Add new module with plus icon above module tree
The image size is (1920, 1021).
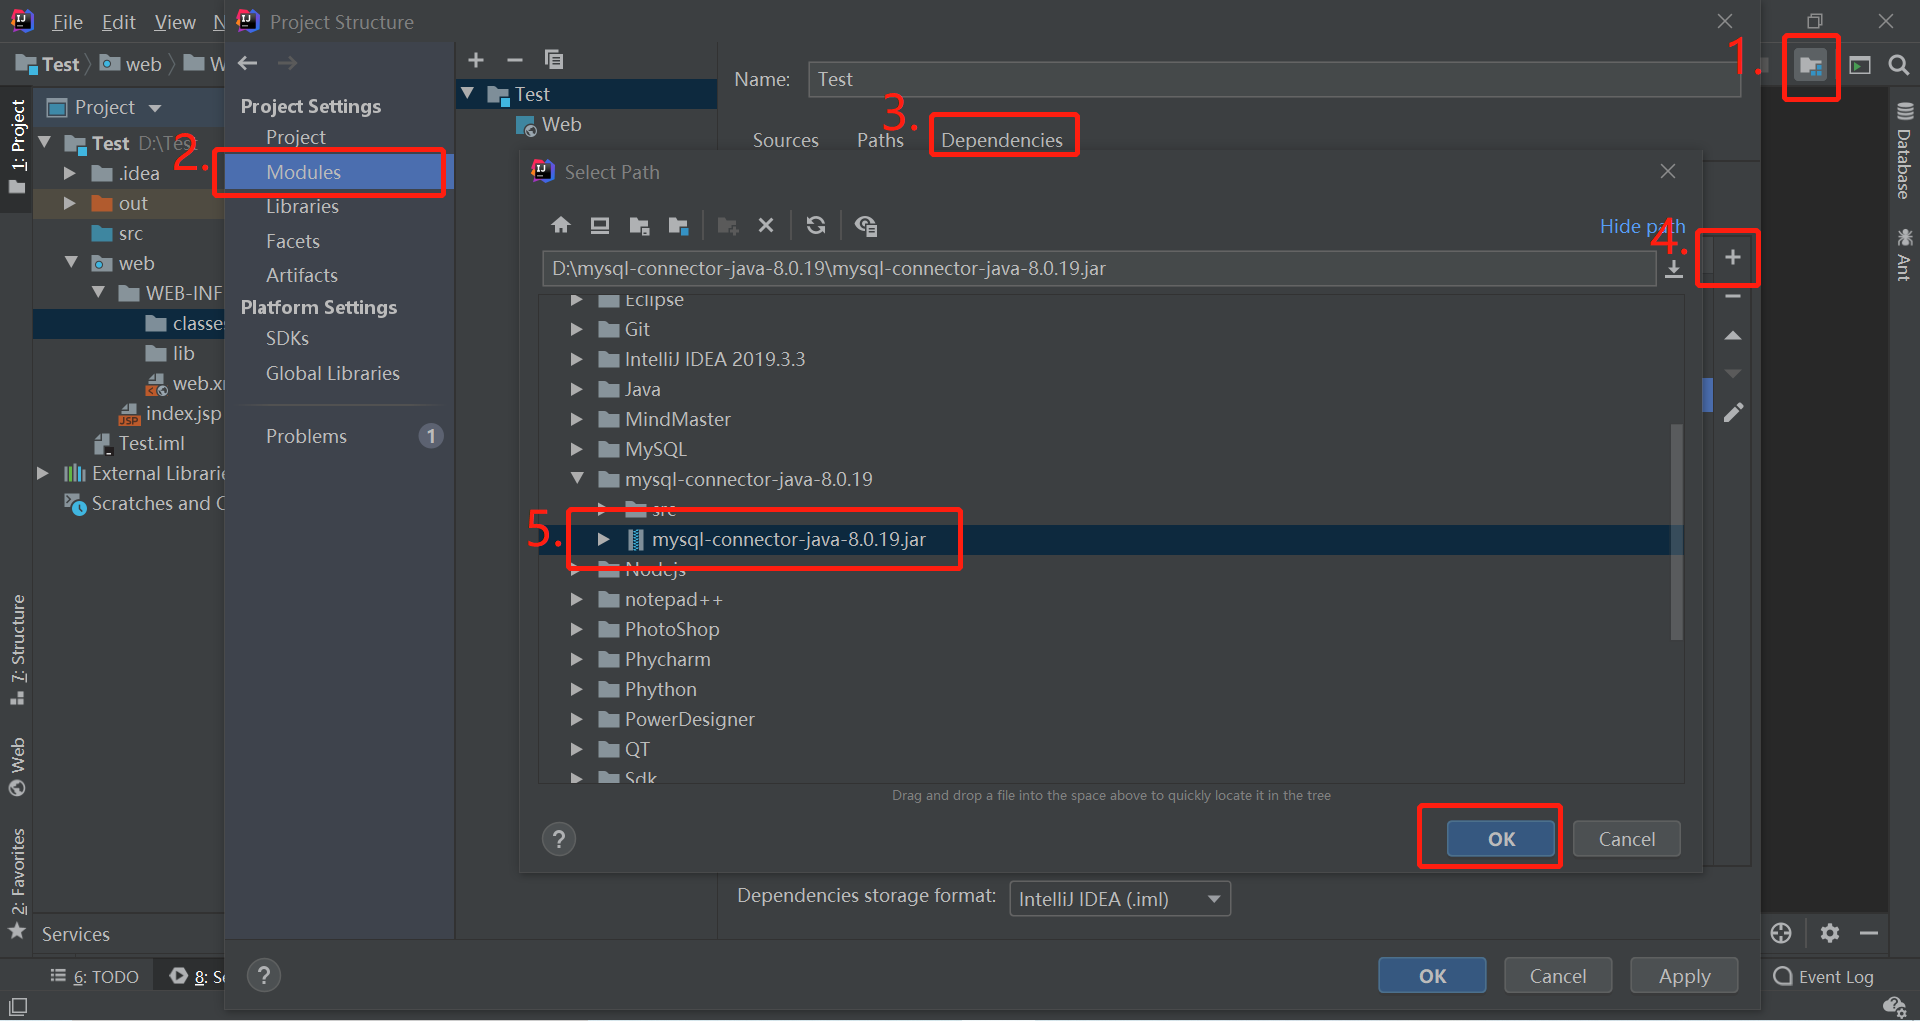[x=476, y=60]
